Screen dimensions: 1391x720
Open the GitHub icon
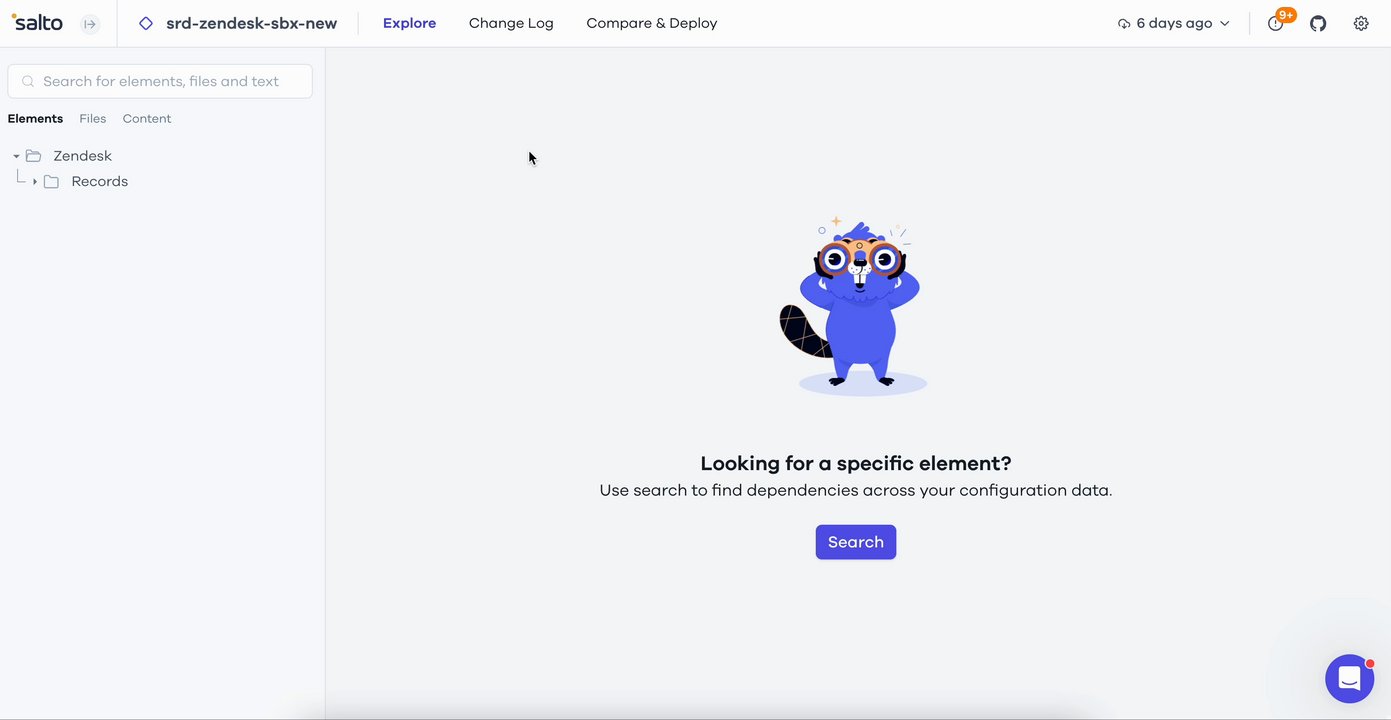(x=1318, y=23)
